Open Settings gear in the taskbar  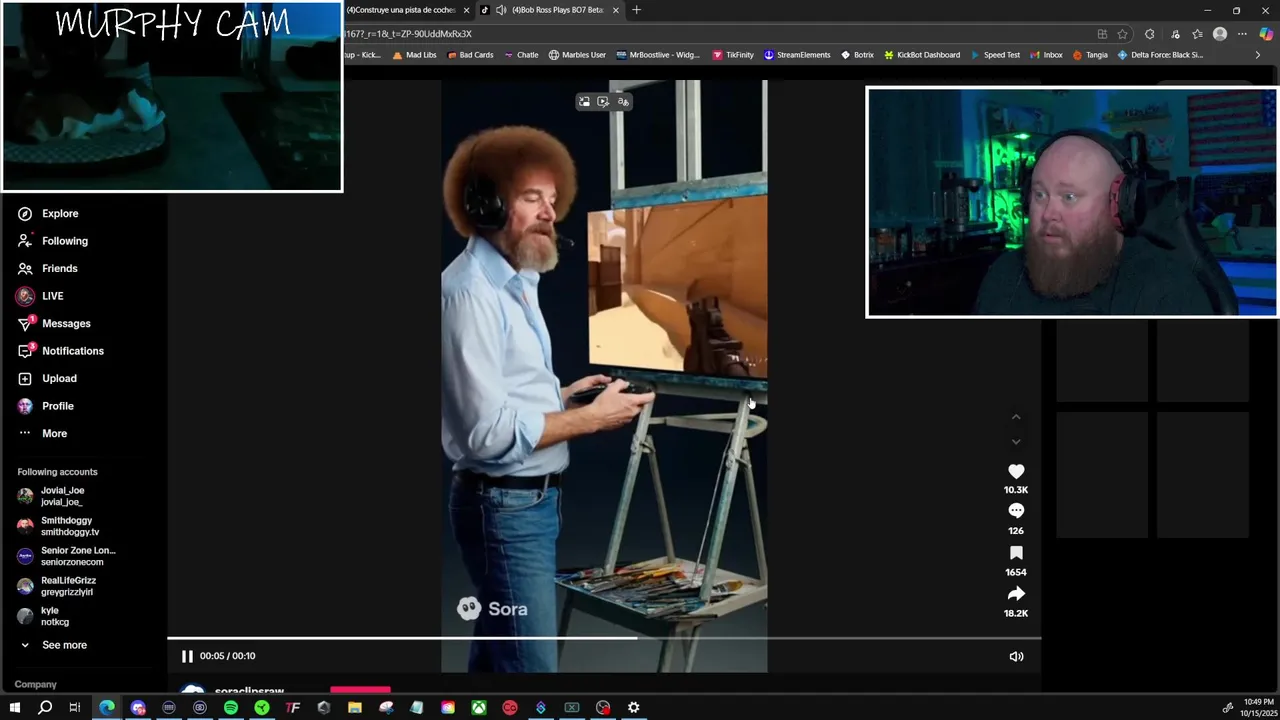click(634, 708)
